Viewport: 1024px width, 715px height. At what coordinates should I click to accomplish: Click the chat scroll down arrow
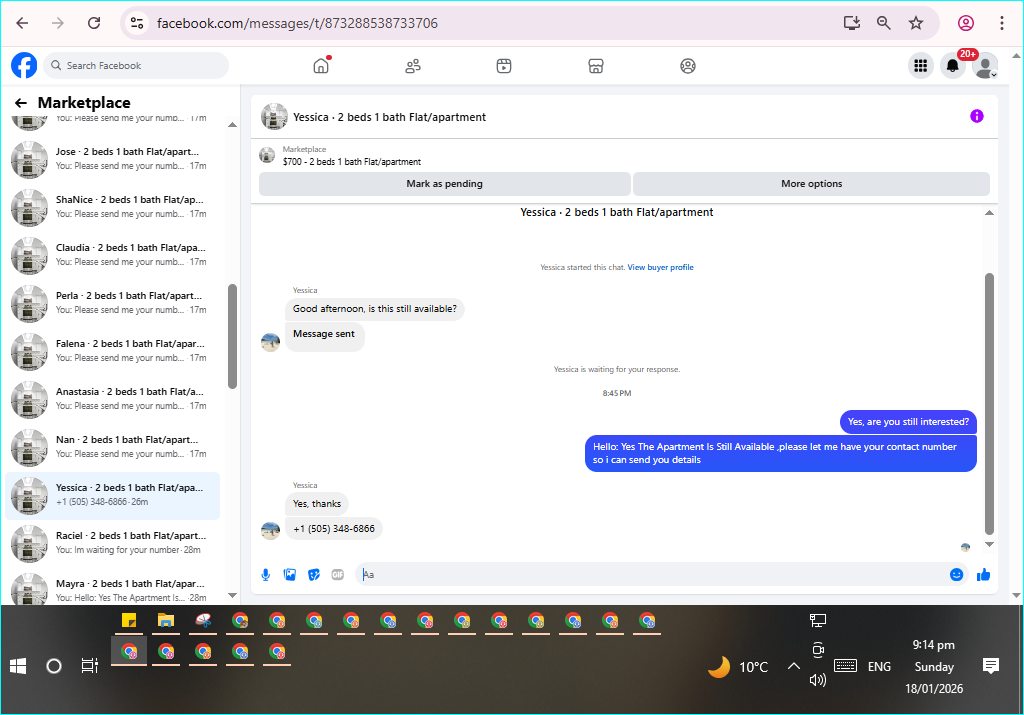989,544
